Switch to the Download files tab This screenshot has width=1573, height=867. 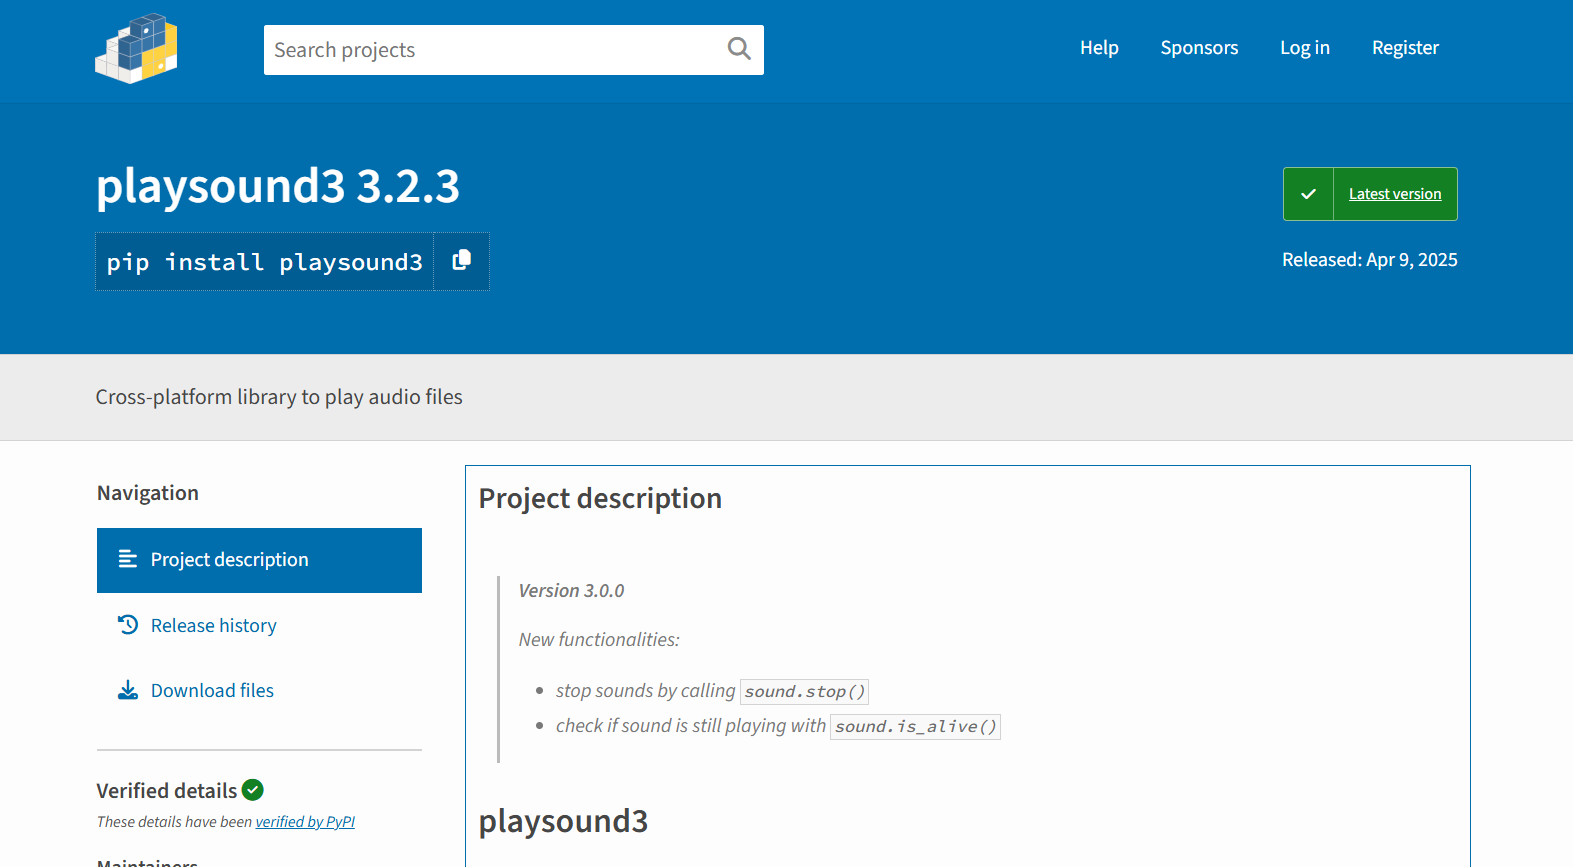tap(212, 691)
